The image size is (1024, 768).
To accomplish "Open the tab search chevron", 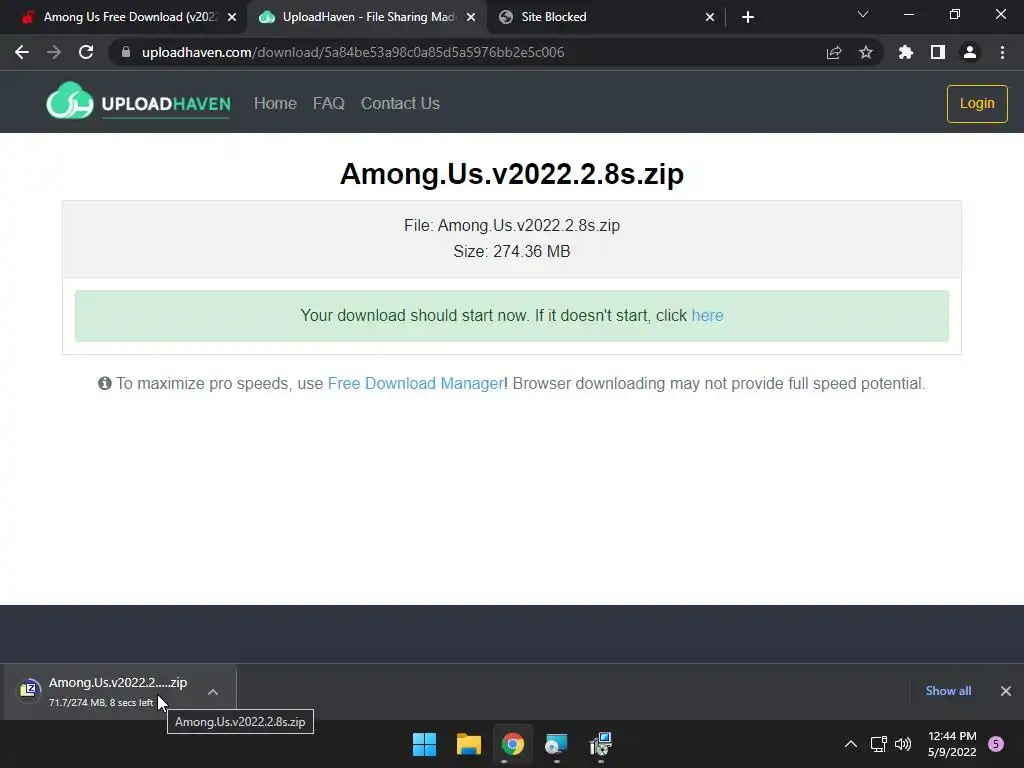I will tap(863, 14).
